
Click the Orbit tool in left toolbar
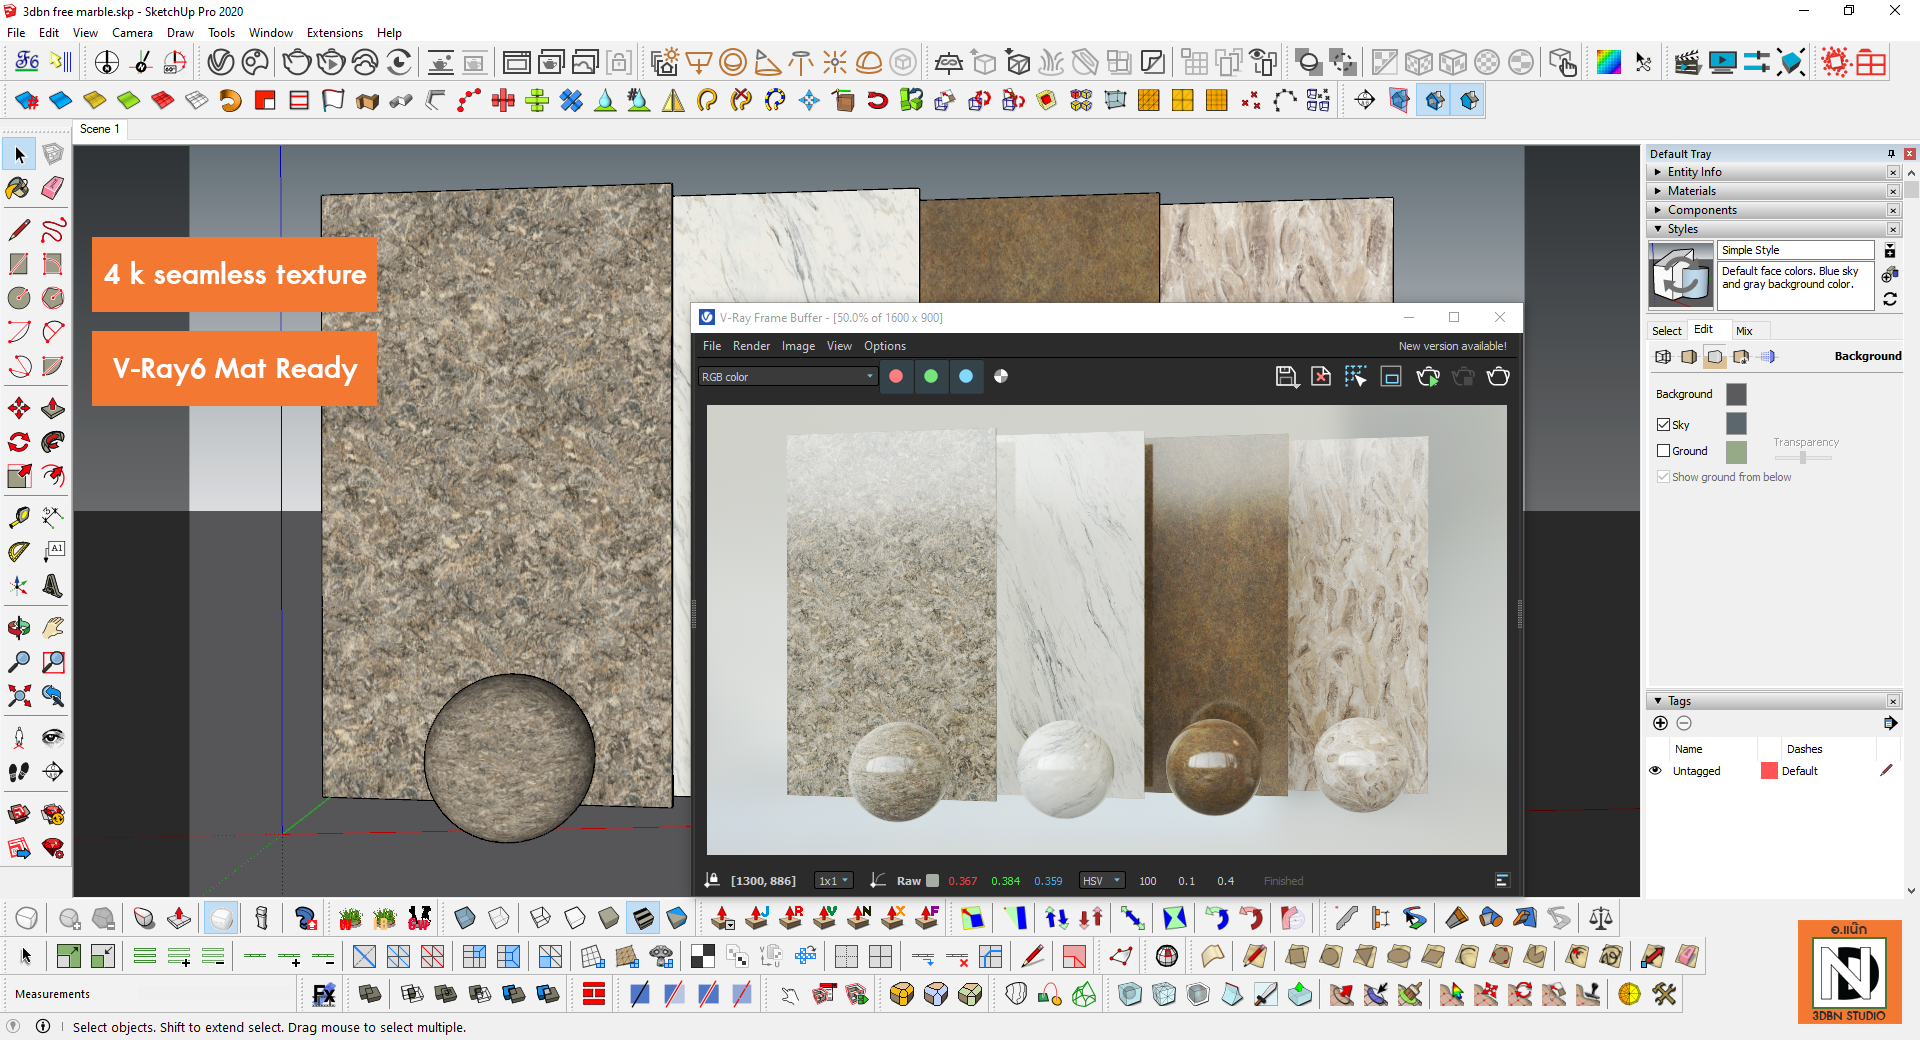tap(19, 628)
